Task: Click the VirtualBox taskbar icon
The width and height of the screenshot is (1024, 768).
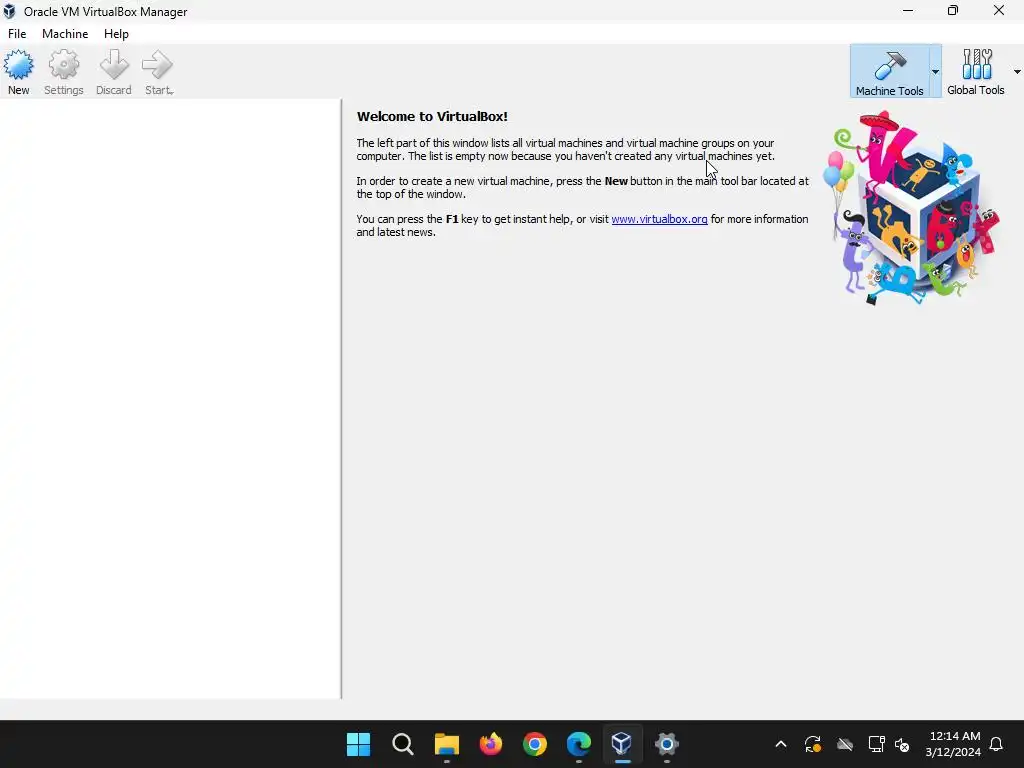Action: click(622, 743)
